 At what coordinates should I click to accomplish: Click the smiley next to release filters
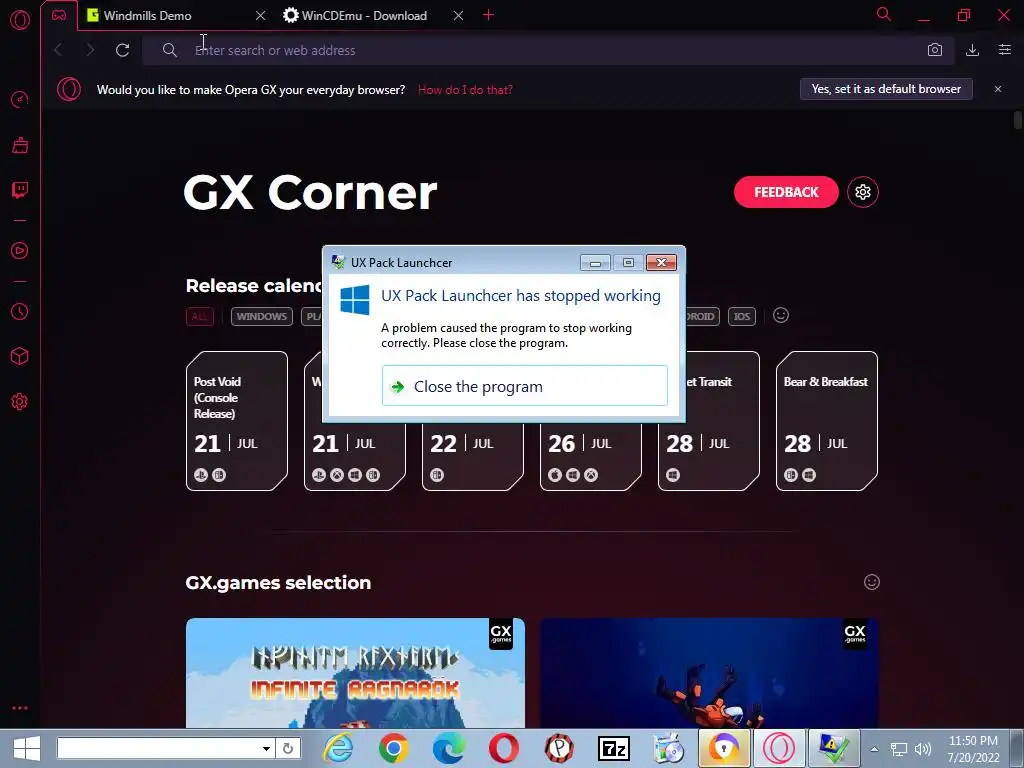pyautogui.click(x=781, y=315)
